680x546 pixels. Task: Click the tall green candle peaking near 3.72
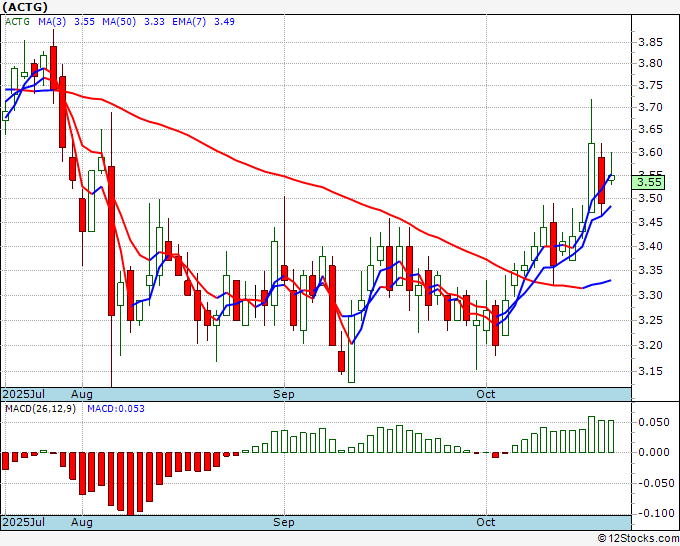(x=591, y=178)
